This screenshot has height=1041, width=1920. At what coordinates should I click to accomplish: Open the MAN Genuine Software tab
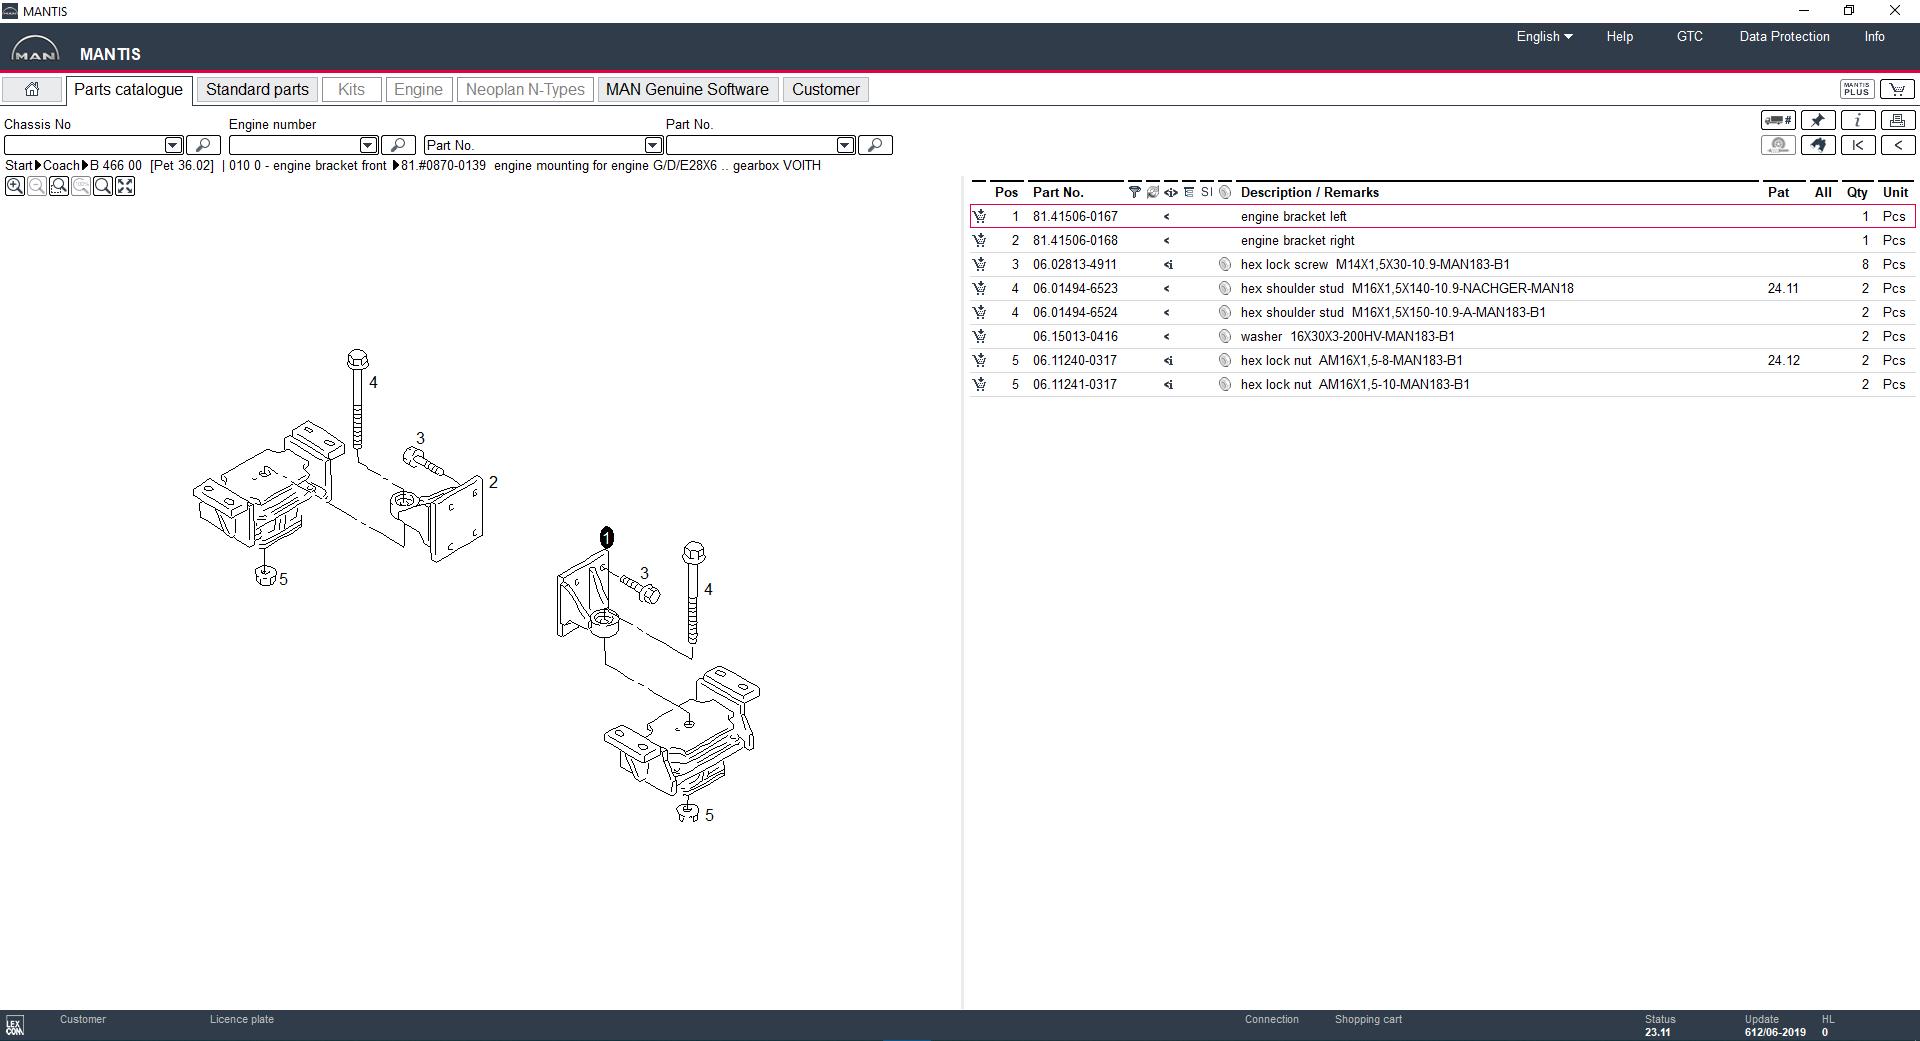[x=687, y=89]
